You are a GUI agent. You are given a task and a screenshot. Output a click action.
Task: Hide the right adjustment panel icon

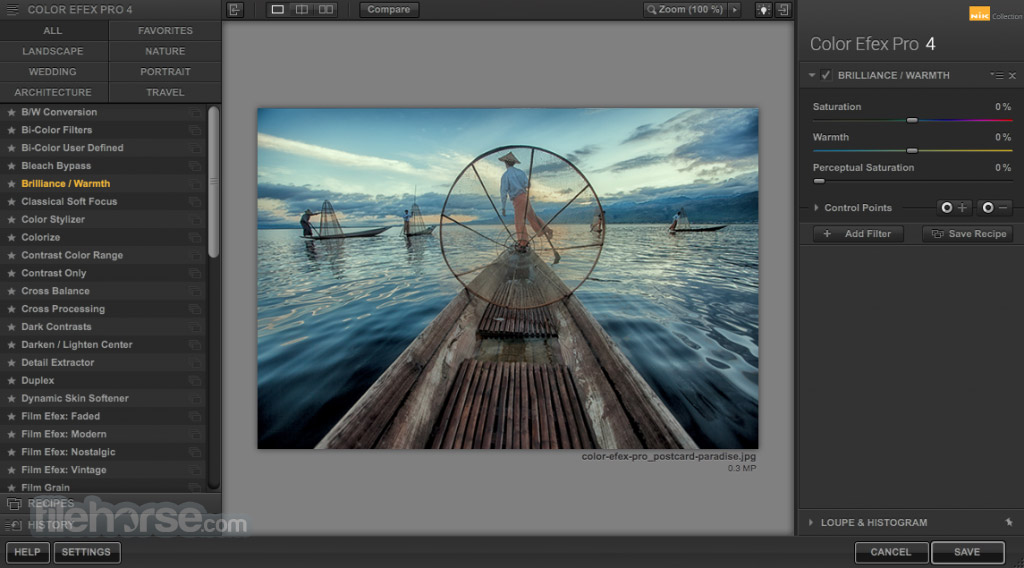(783, 10)
